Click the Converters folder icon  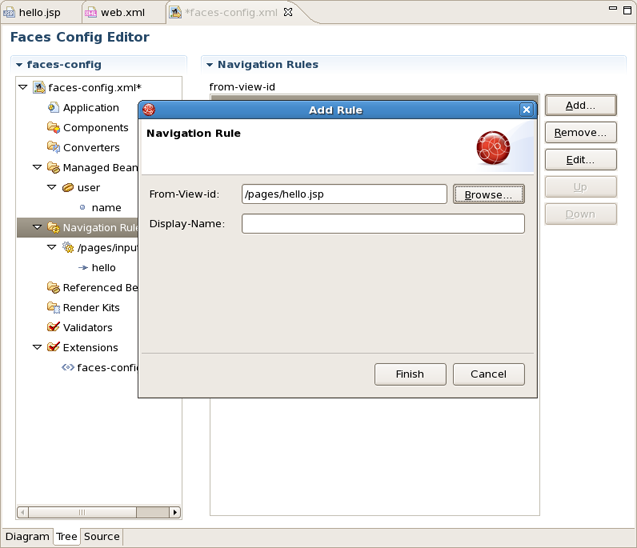[53, 147]
